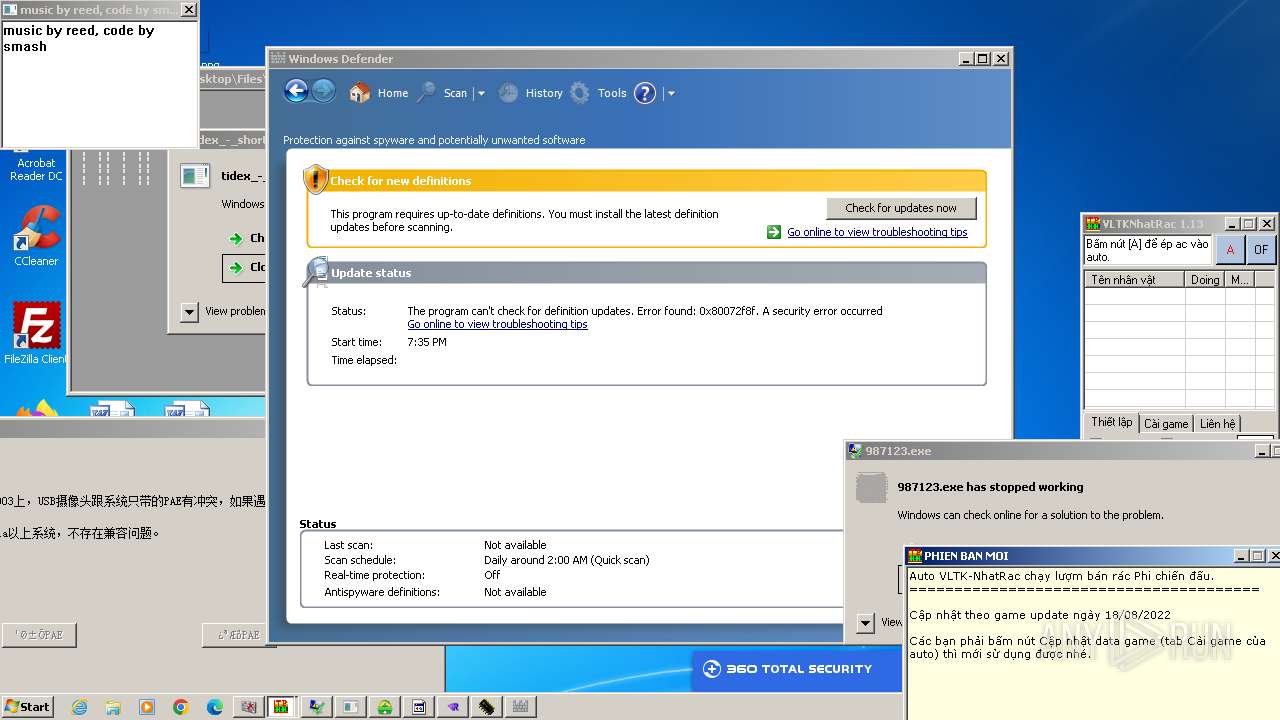Click the A button in VLTKNhatRac

[x=1230, y=250]
